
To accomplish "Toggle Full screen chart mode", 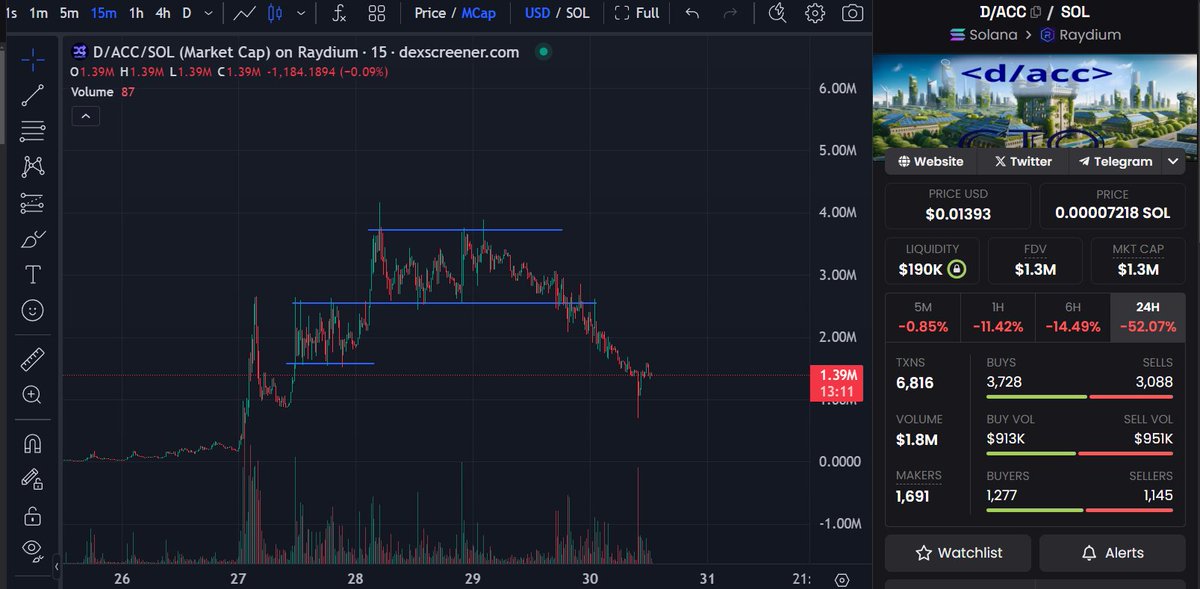I will [x=637, y=13].
